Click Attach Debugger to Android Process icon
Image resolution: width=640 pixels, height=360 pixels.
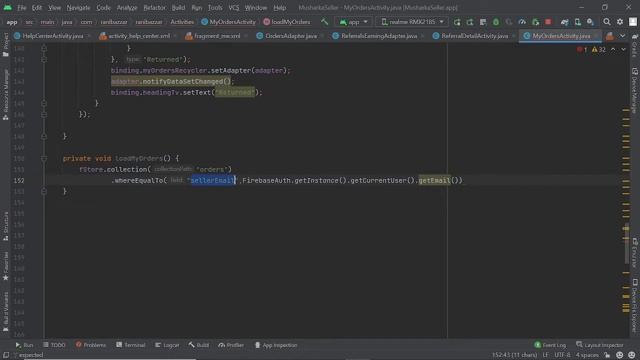[x=535, y=22]
